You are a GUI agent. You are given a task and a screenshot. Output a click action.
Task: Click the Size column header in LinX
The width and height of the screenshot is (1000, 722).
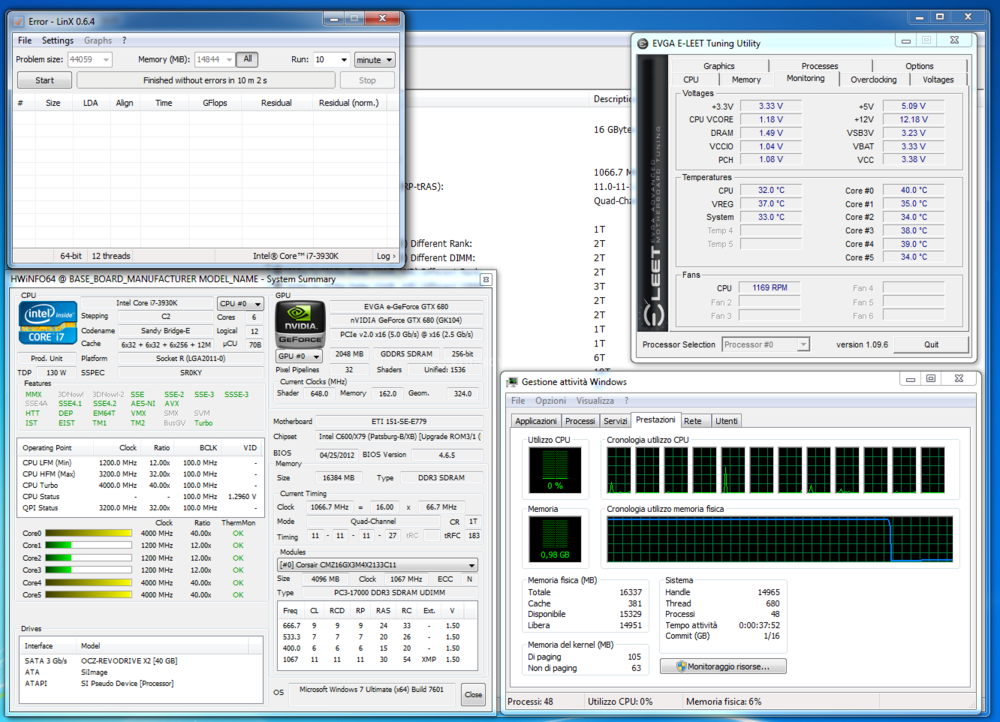[53, 103]
